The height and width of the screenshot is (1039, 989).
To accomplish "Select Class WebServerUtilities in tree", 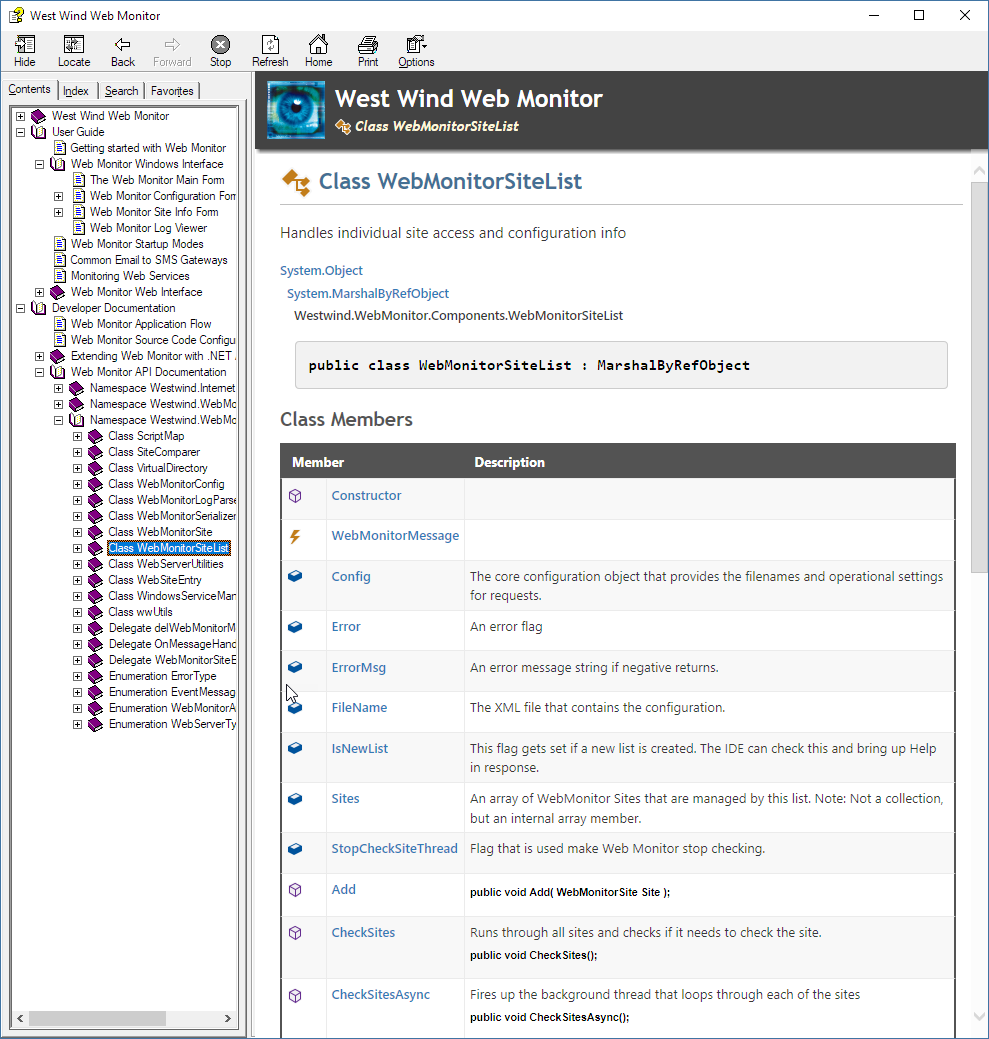I will click(166, 564).
